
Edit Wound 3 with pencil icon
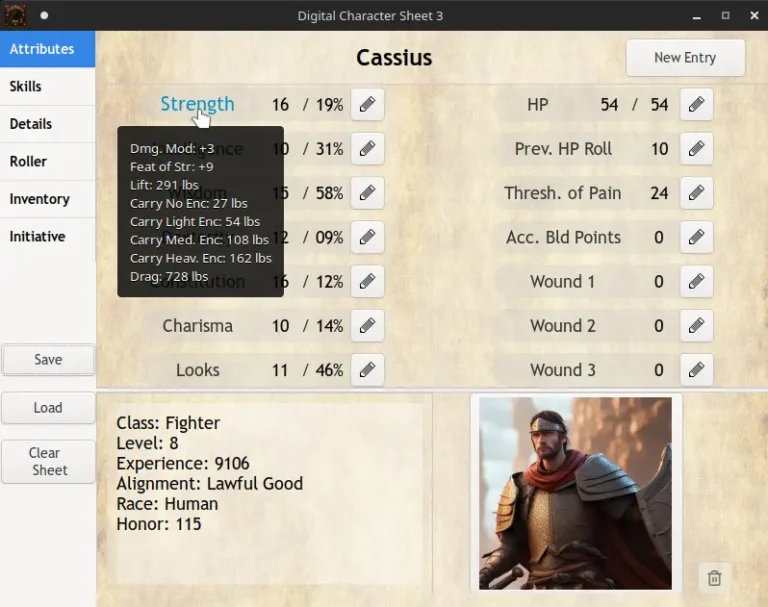tap(696, 370)
